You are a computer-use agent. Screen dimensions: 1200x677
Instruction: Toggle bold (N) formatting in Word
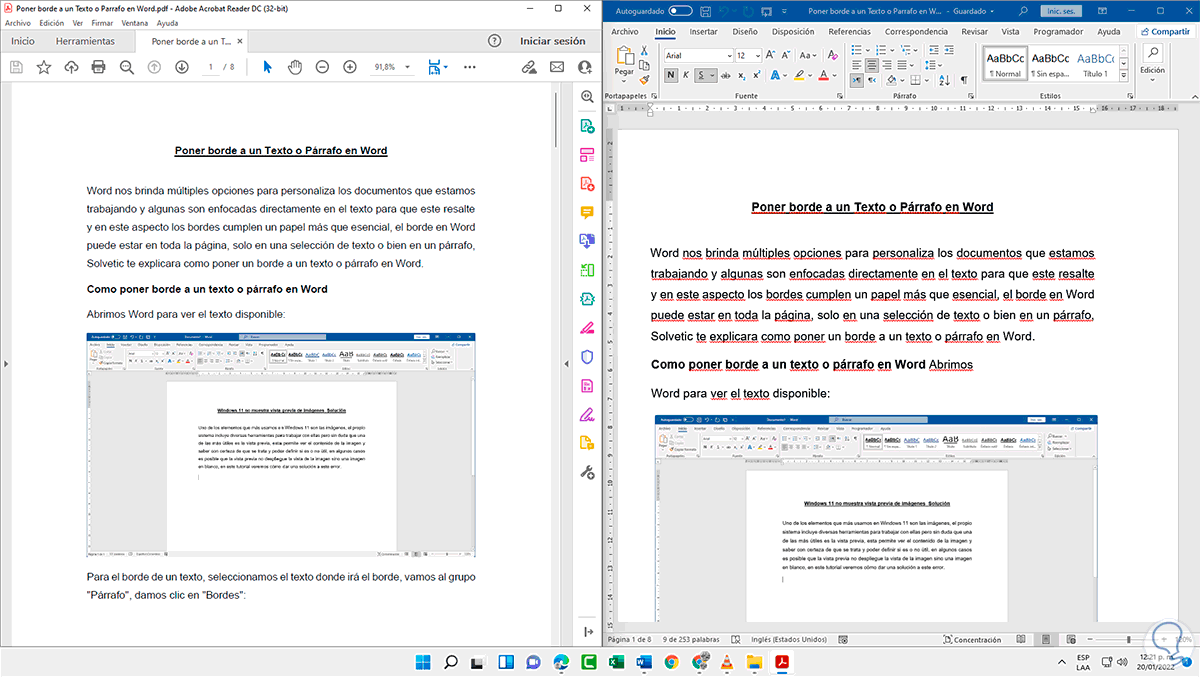(671, 75)
